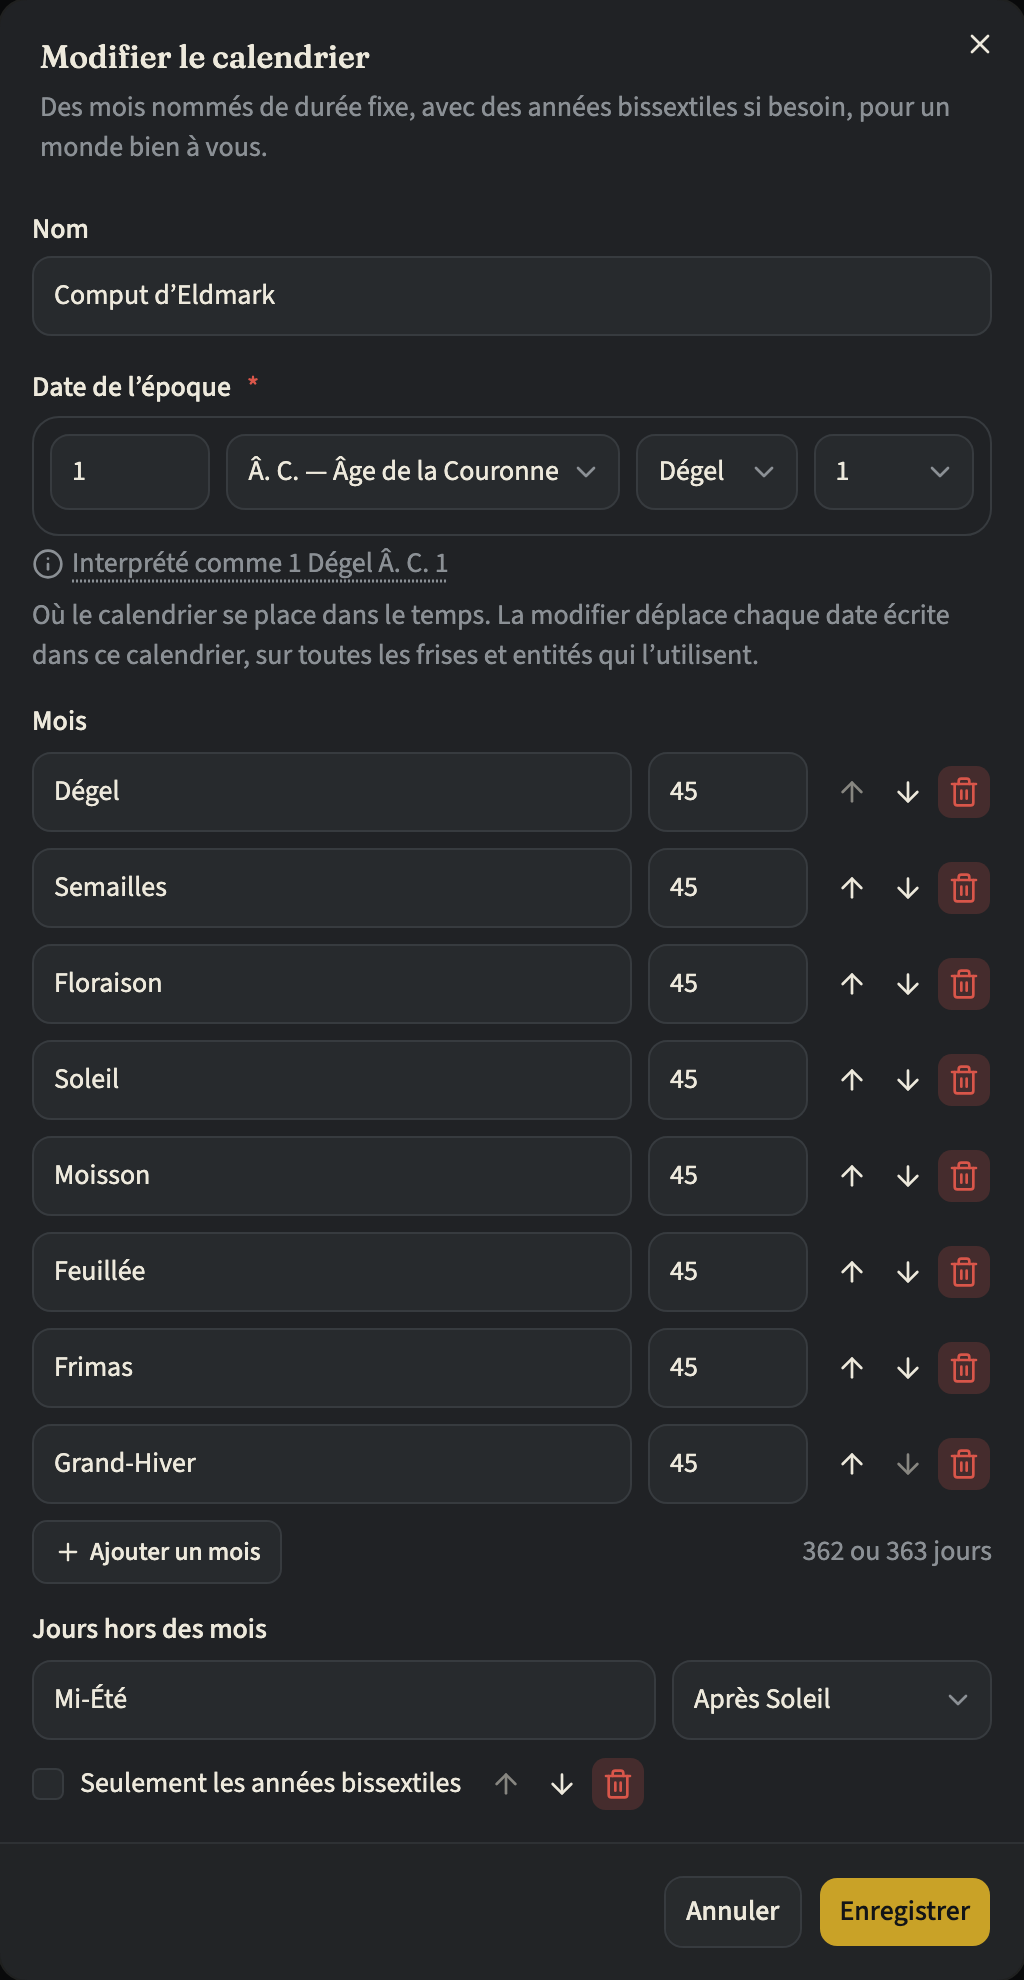Move Semailles month up

(x=852, y=888)
